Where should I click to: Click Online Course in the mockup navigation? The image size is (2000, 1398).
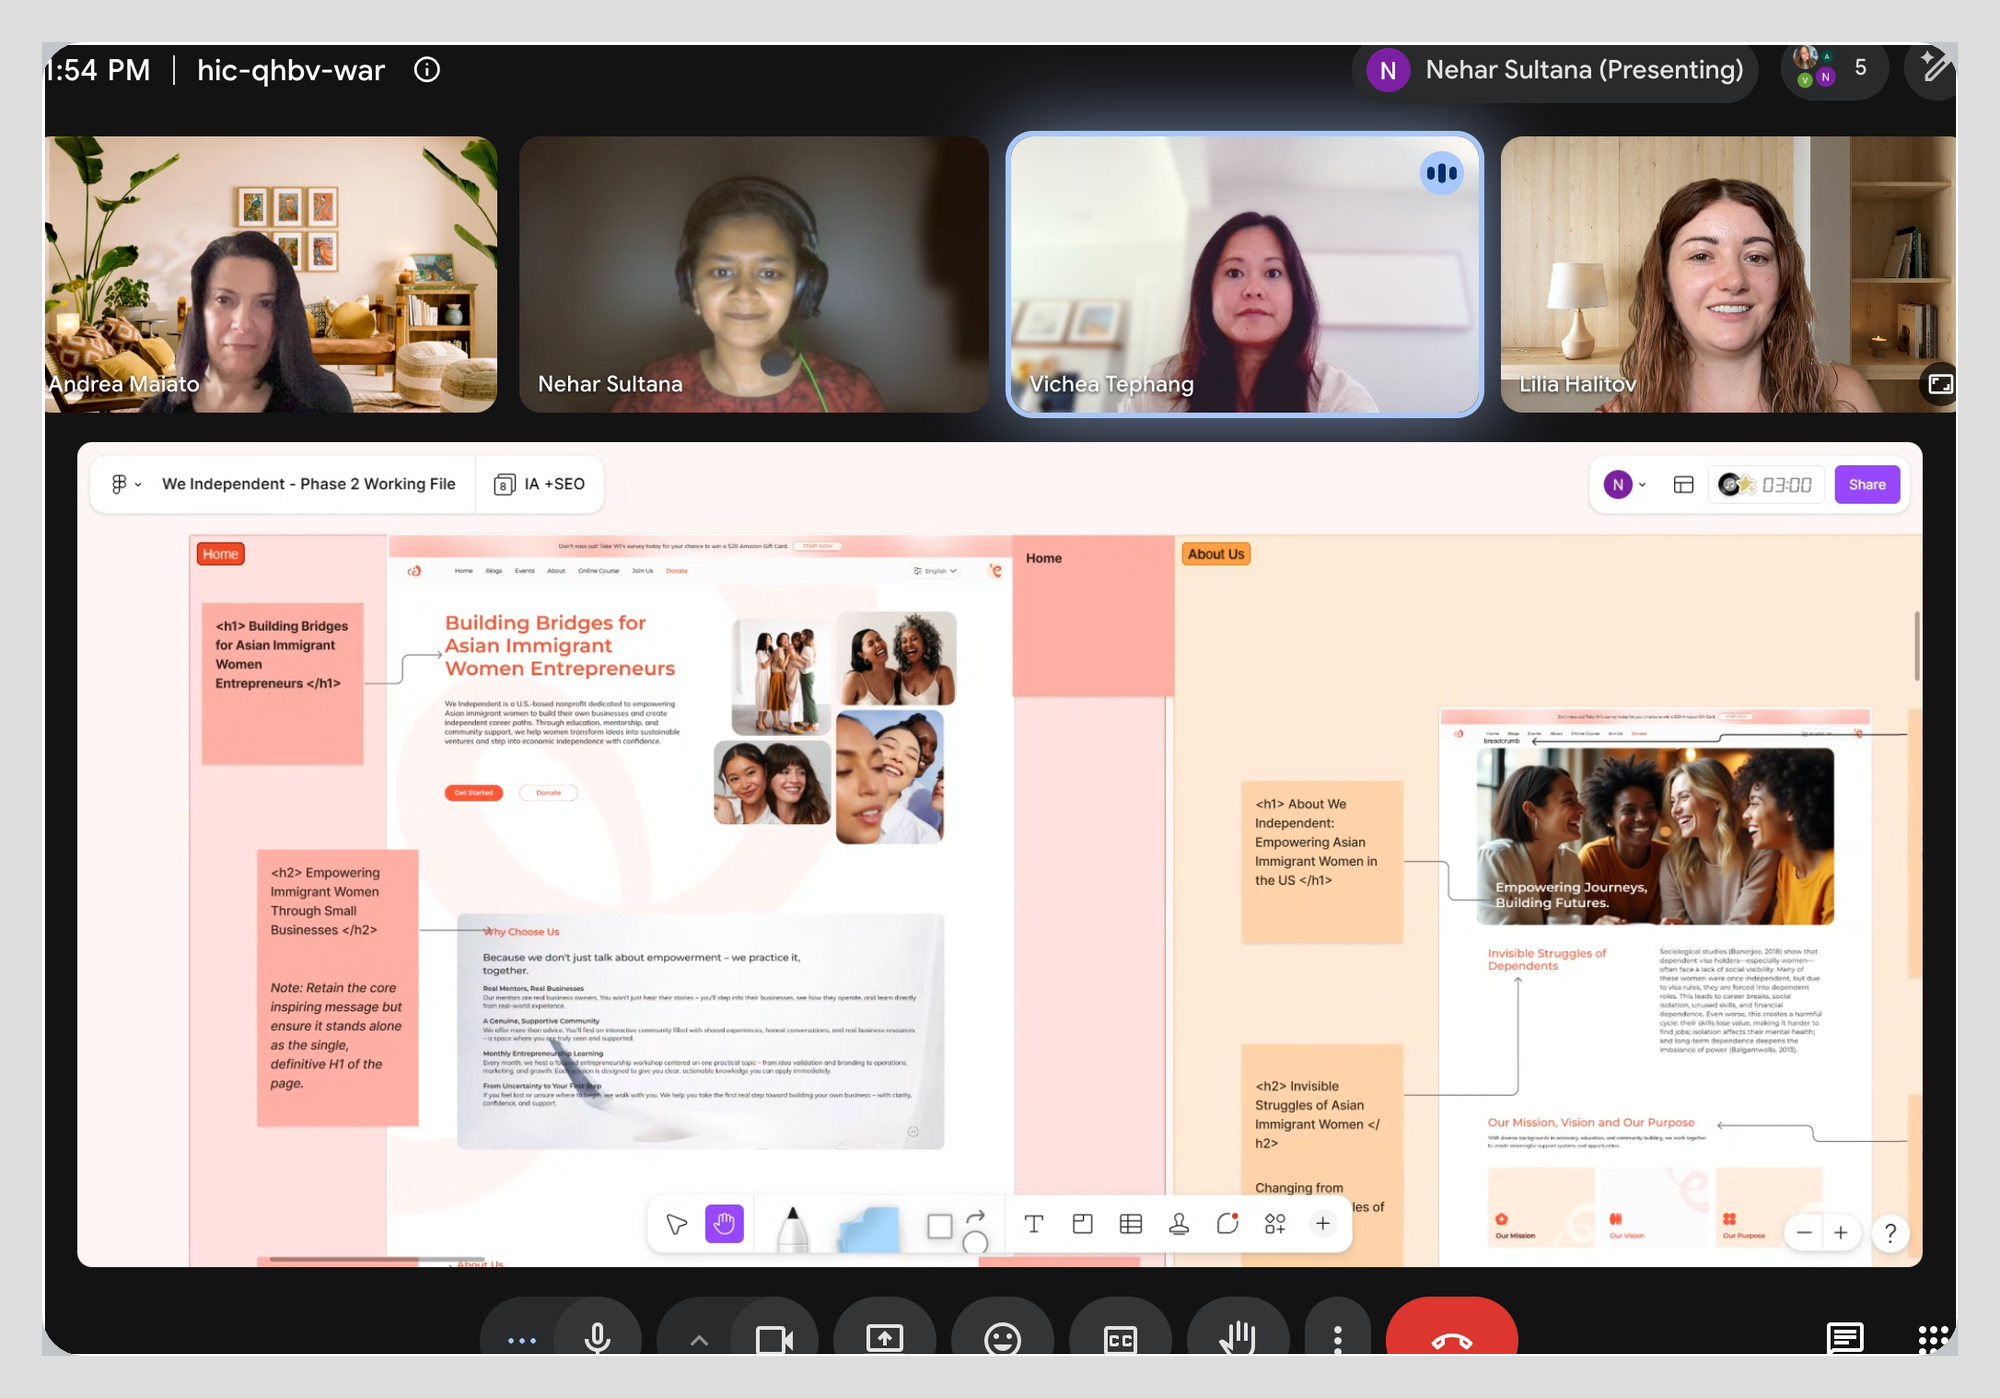599,571
